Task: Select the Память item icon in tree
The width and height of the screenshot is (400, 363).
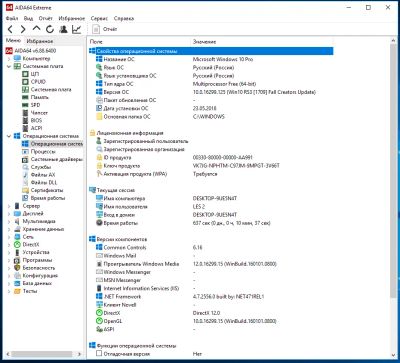Action: click(x=25, y=97)
